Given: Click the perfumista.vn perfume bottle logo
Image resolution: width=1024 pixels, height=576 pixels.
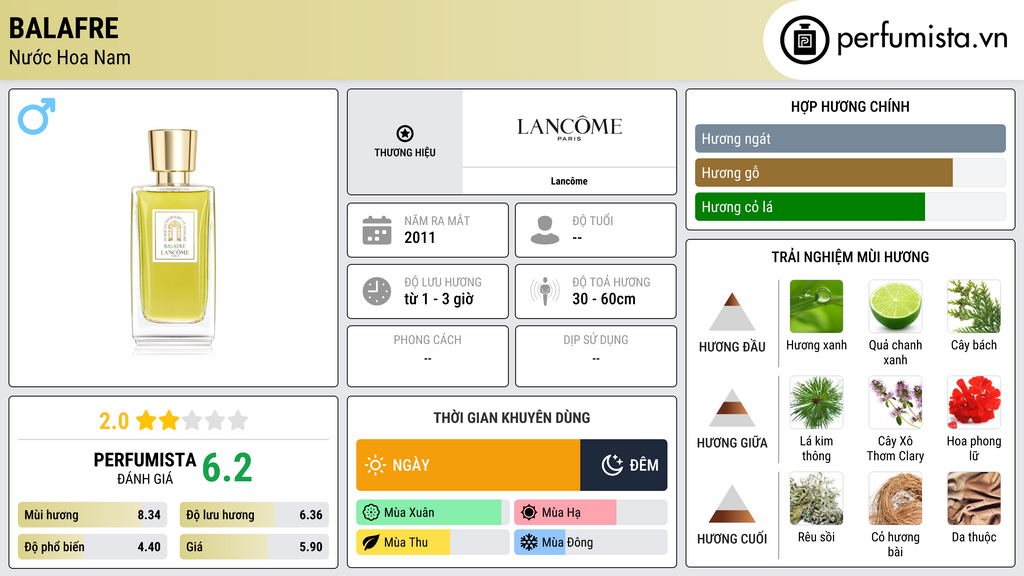Looking at the screenshot, I should coord(803,40).
